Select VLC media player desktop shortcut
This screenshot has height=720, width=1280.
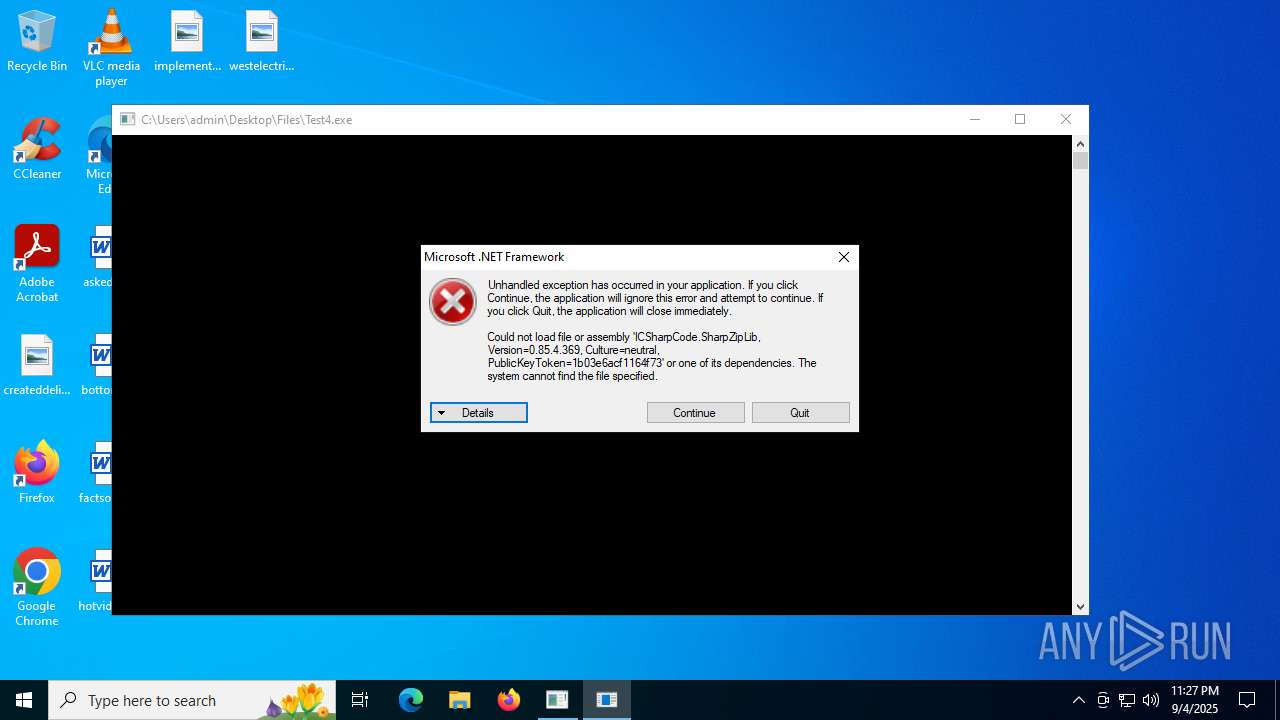111,48
